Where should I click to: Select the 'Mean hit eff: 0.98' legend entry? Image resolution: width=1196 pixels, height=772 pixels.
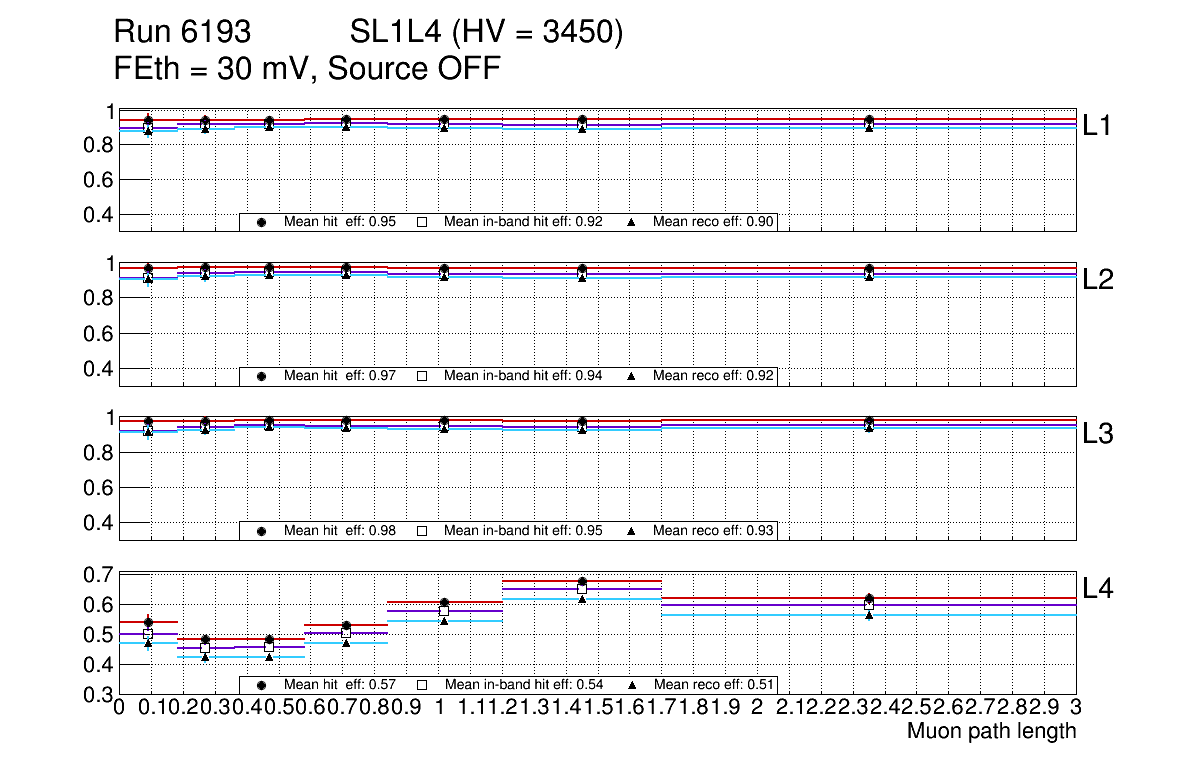pos(340,531)
